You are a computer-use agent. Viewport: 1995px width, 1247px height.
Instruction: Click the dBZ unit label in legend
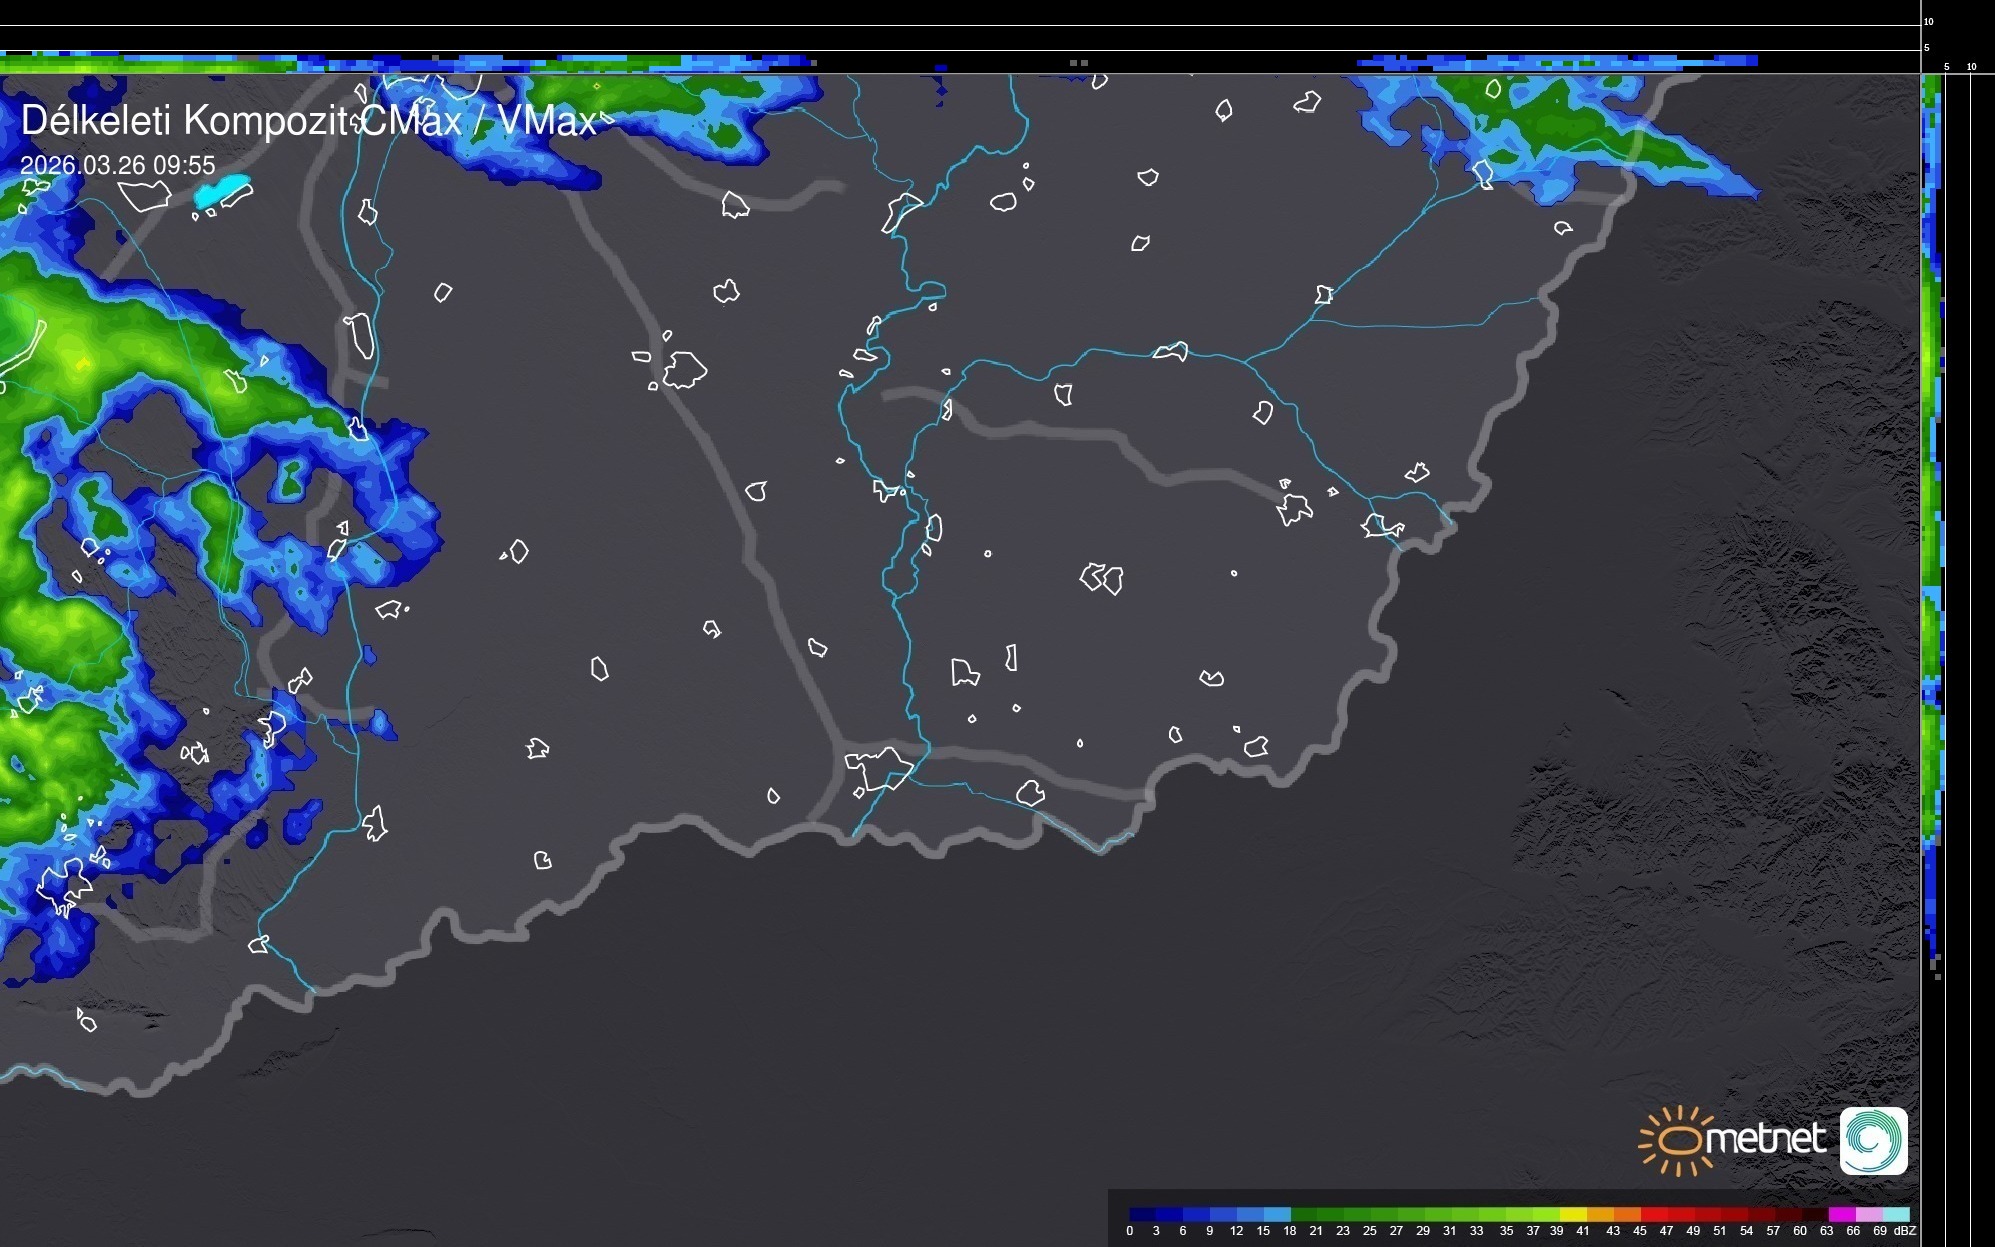(x=1904, y=1231)
